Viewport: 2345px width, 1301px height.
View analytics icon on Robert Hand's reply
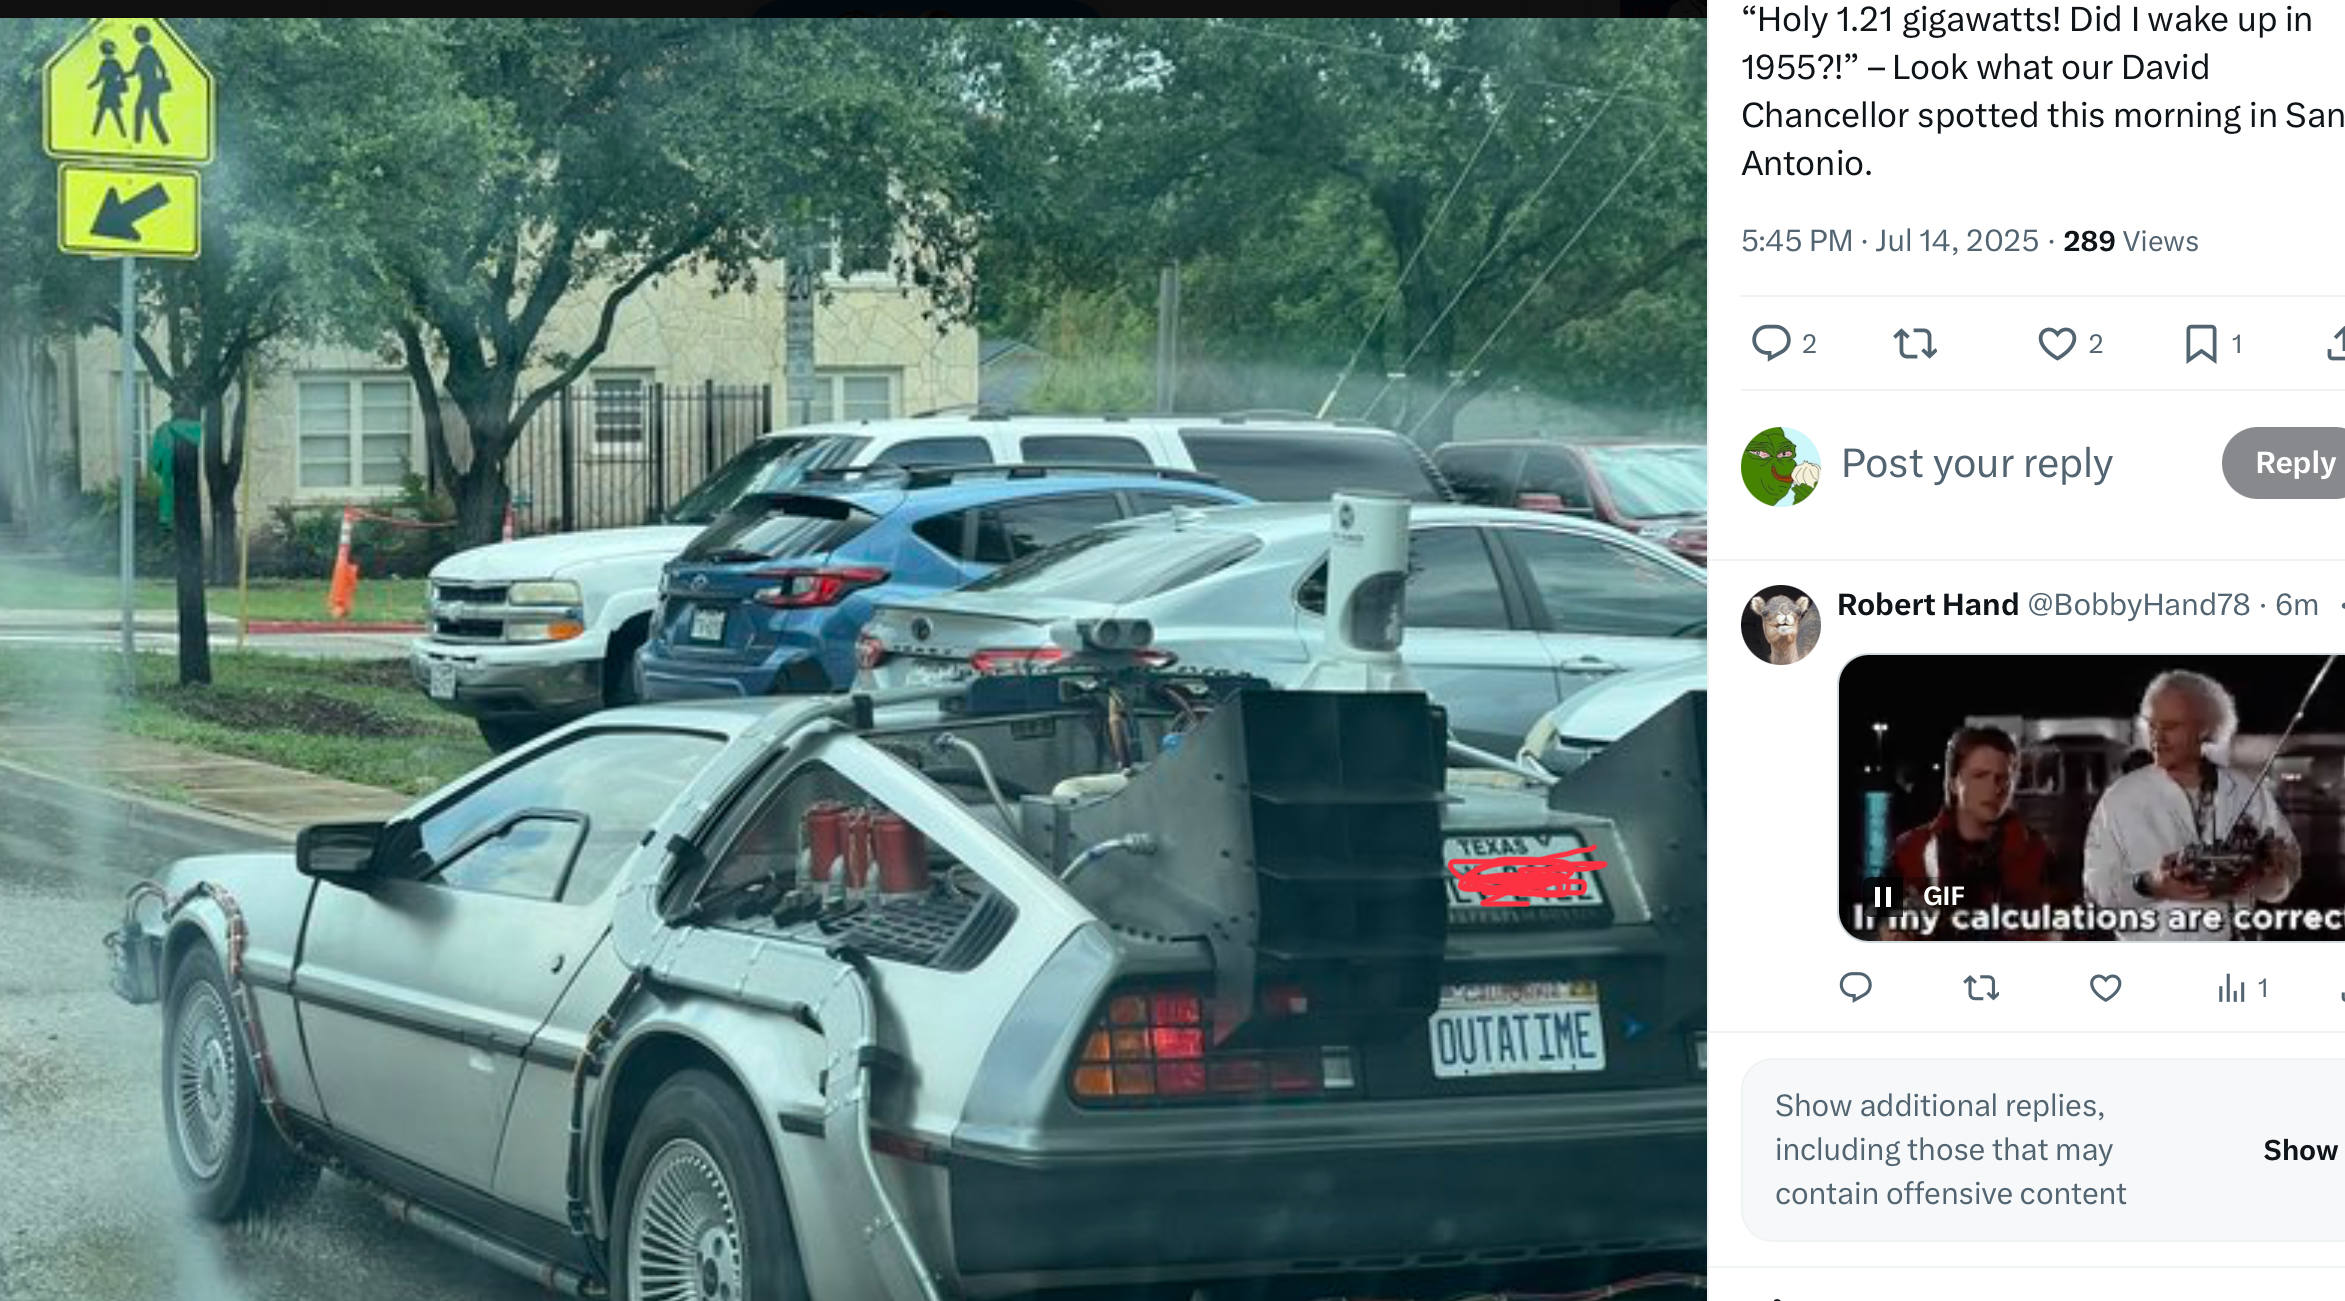pos(2231,989)
